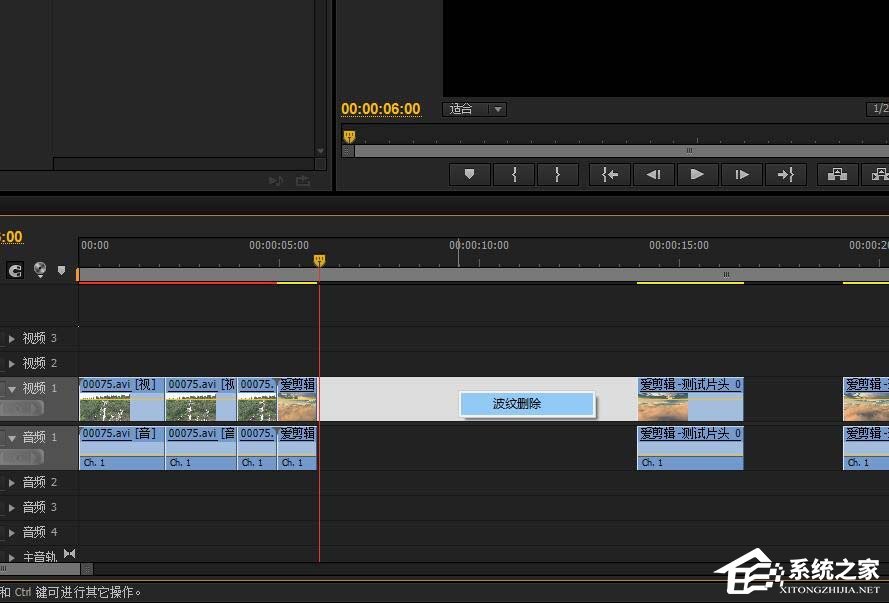
Task: Step forward one frame
Action: click(741, 174)
